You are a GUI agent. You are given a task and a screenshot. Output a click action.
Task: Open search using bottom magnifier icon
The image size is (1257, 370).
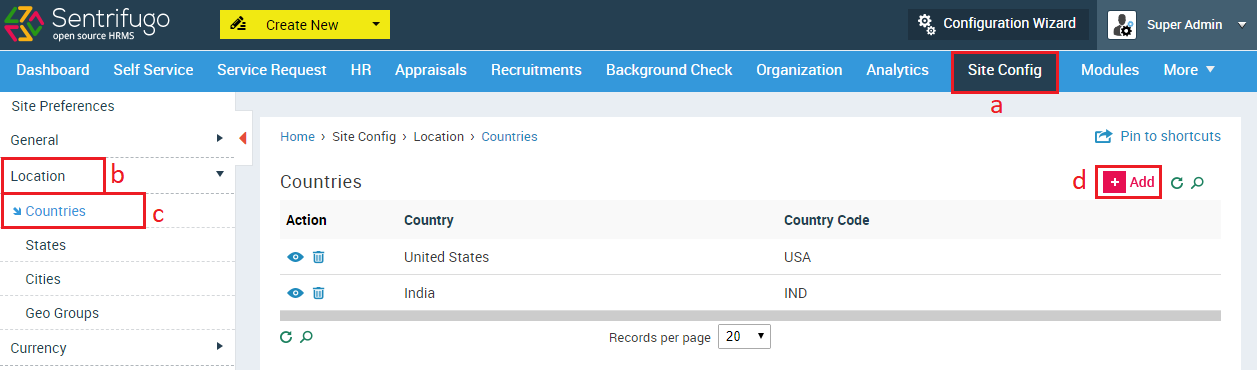pos(307,337)
